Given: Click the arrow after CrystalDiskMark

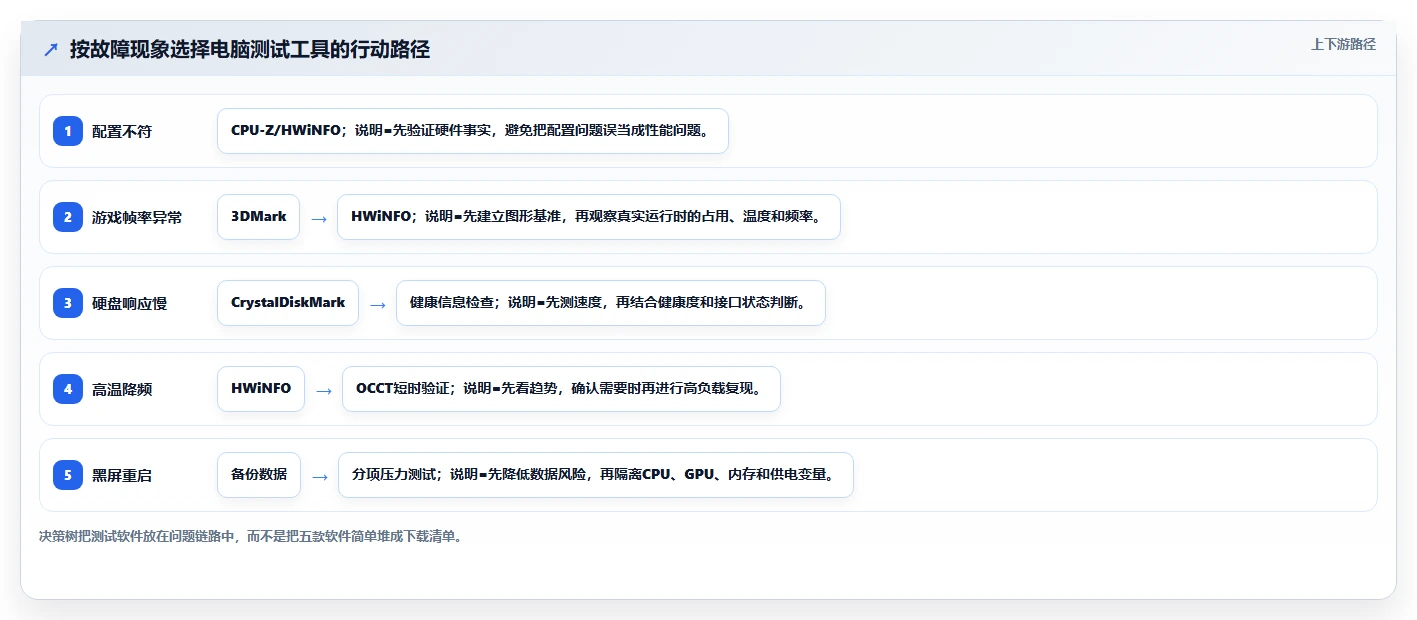Looking at the screenshot, I should pos(378,304).
